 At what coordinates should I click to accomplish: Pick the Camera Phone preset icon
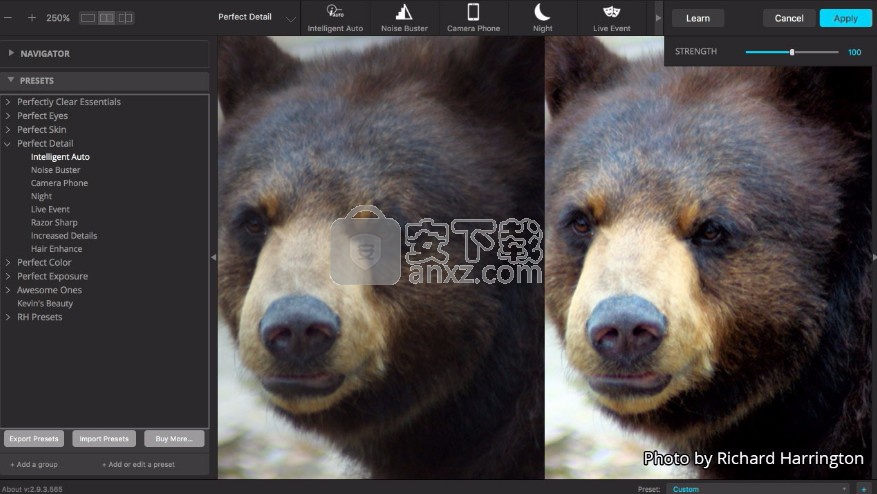pyautogui.click(x=473, y=12)
